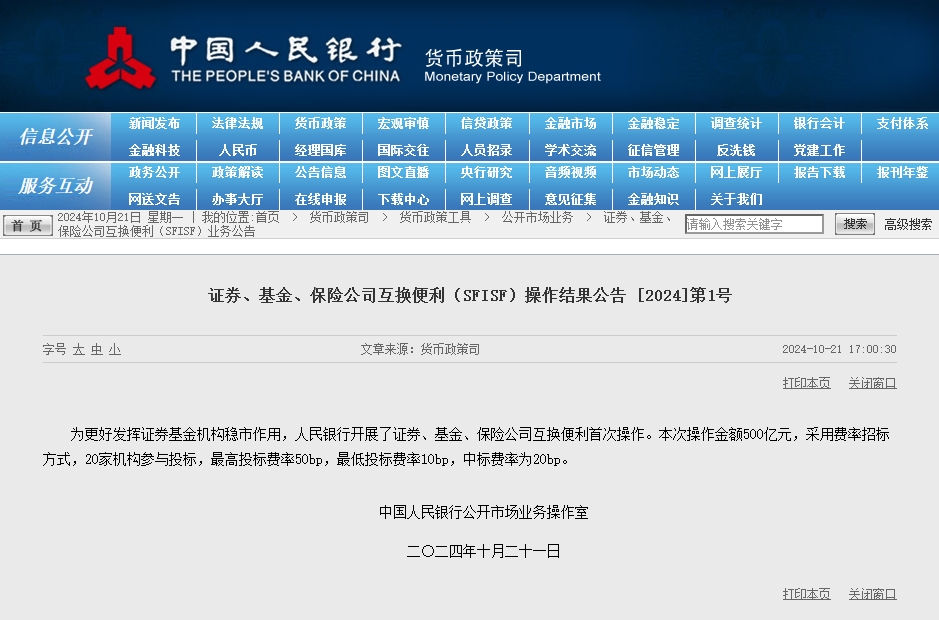Open 网上调查 navigation item
Screen dimensions: 939x620
coord(486,199)
